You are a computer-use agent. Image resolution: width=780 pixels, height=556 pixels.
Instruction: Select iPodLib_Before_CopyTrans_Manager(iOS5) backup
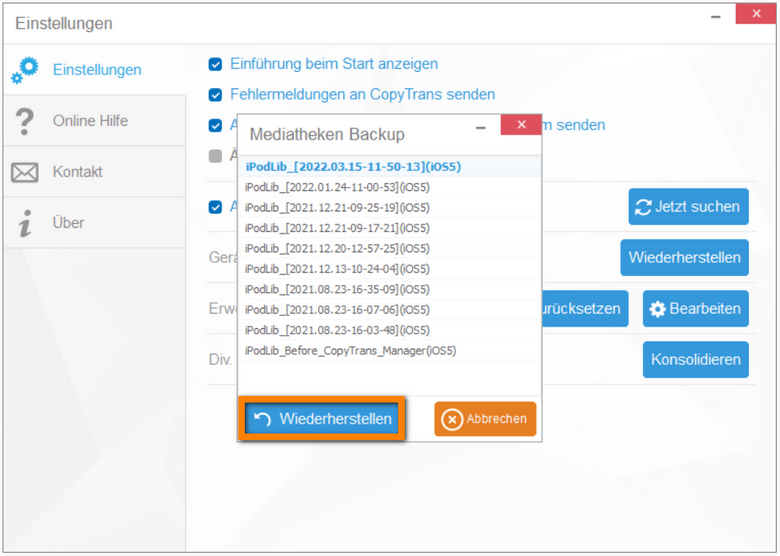click(390, 351)
